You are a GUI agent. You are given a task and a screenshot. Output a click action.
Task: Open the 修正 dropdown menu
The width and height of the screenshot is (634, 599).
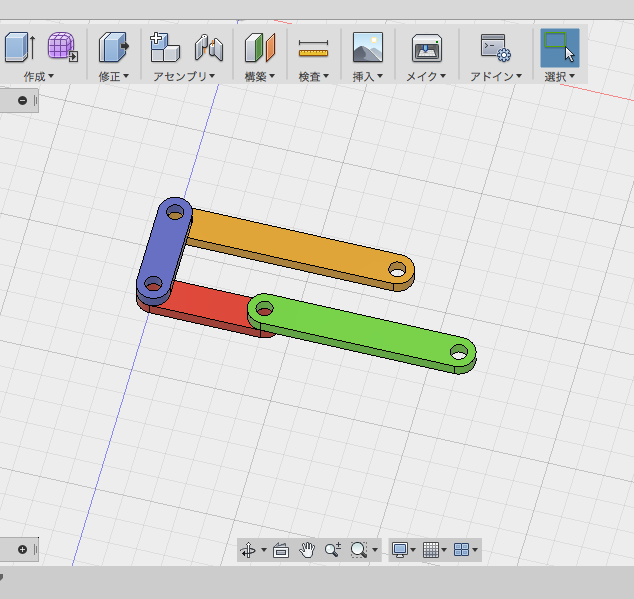pos(114,76)
